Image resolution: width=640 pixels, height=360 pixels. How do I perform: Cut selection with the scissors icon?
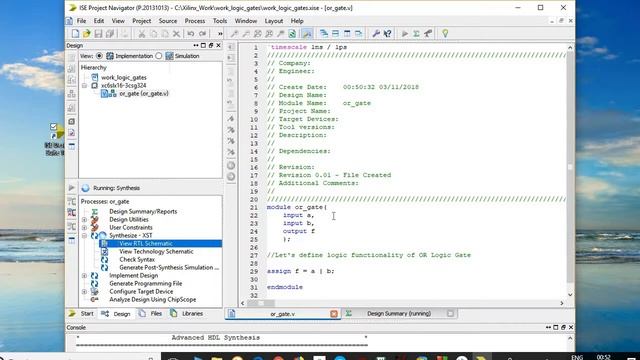[142, 33]
